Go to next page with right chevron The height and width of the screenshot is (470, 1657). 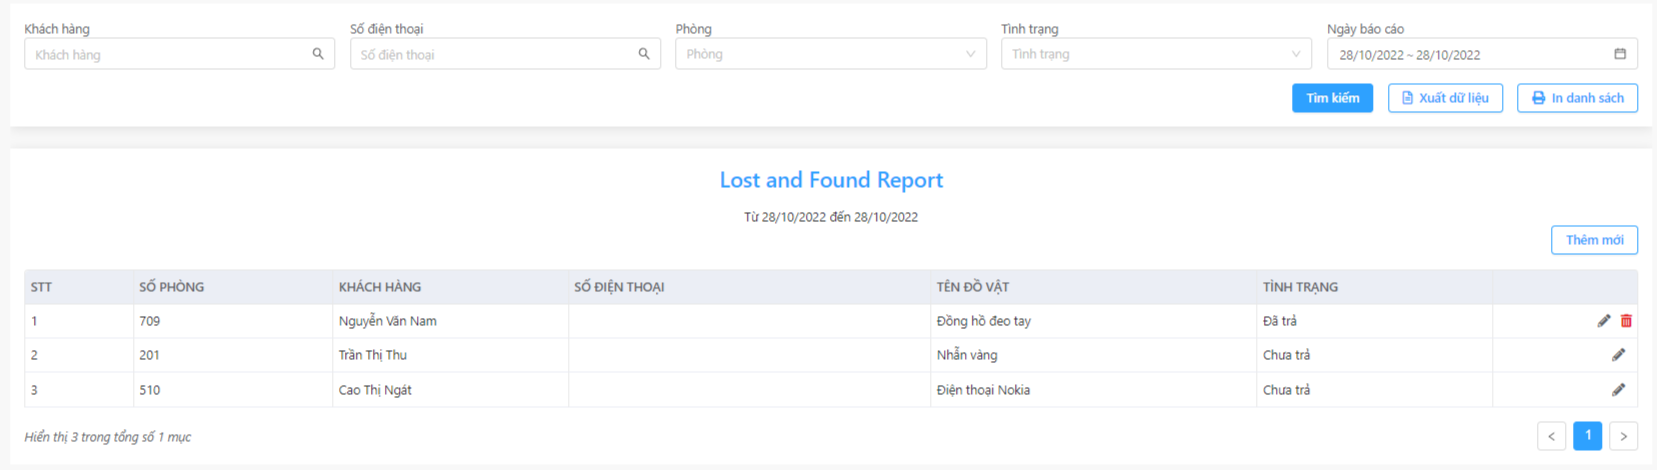pyautogui.click(x=1624, y=436)
